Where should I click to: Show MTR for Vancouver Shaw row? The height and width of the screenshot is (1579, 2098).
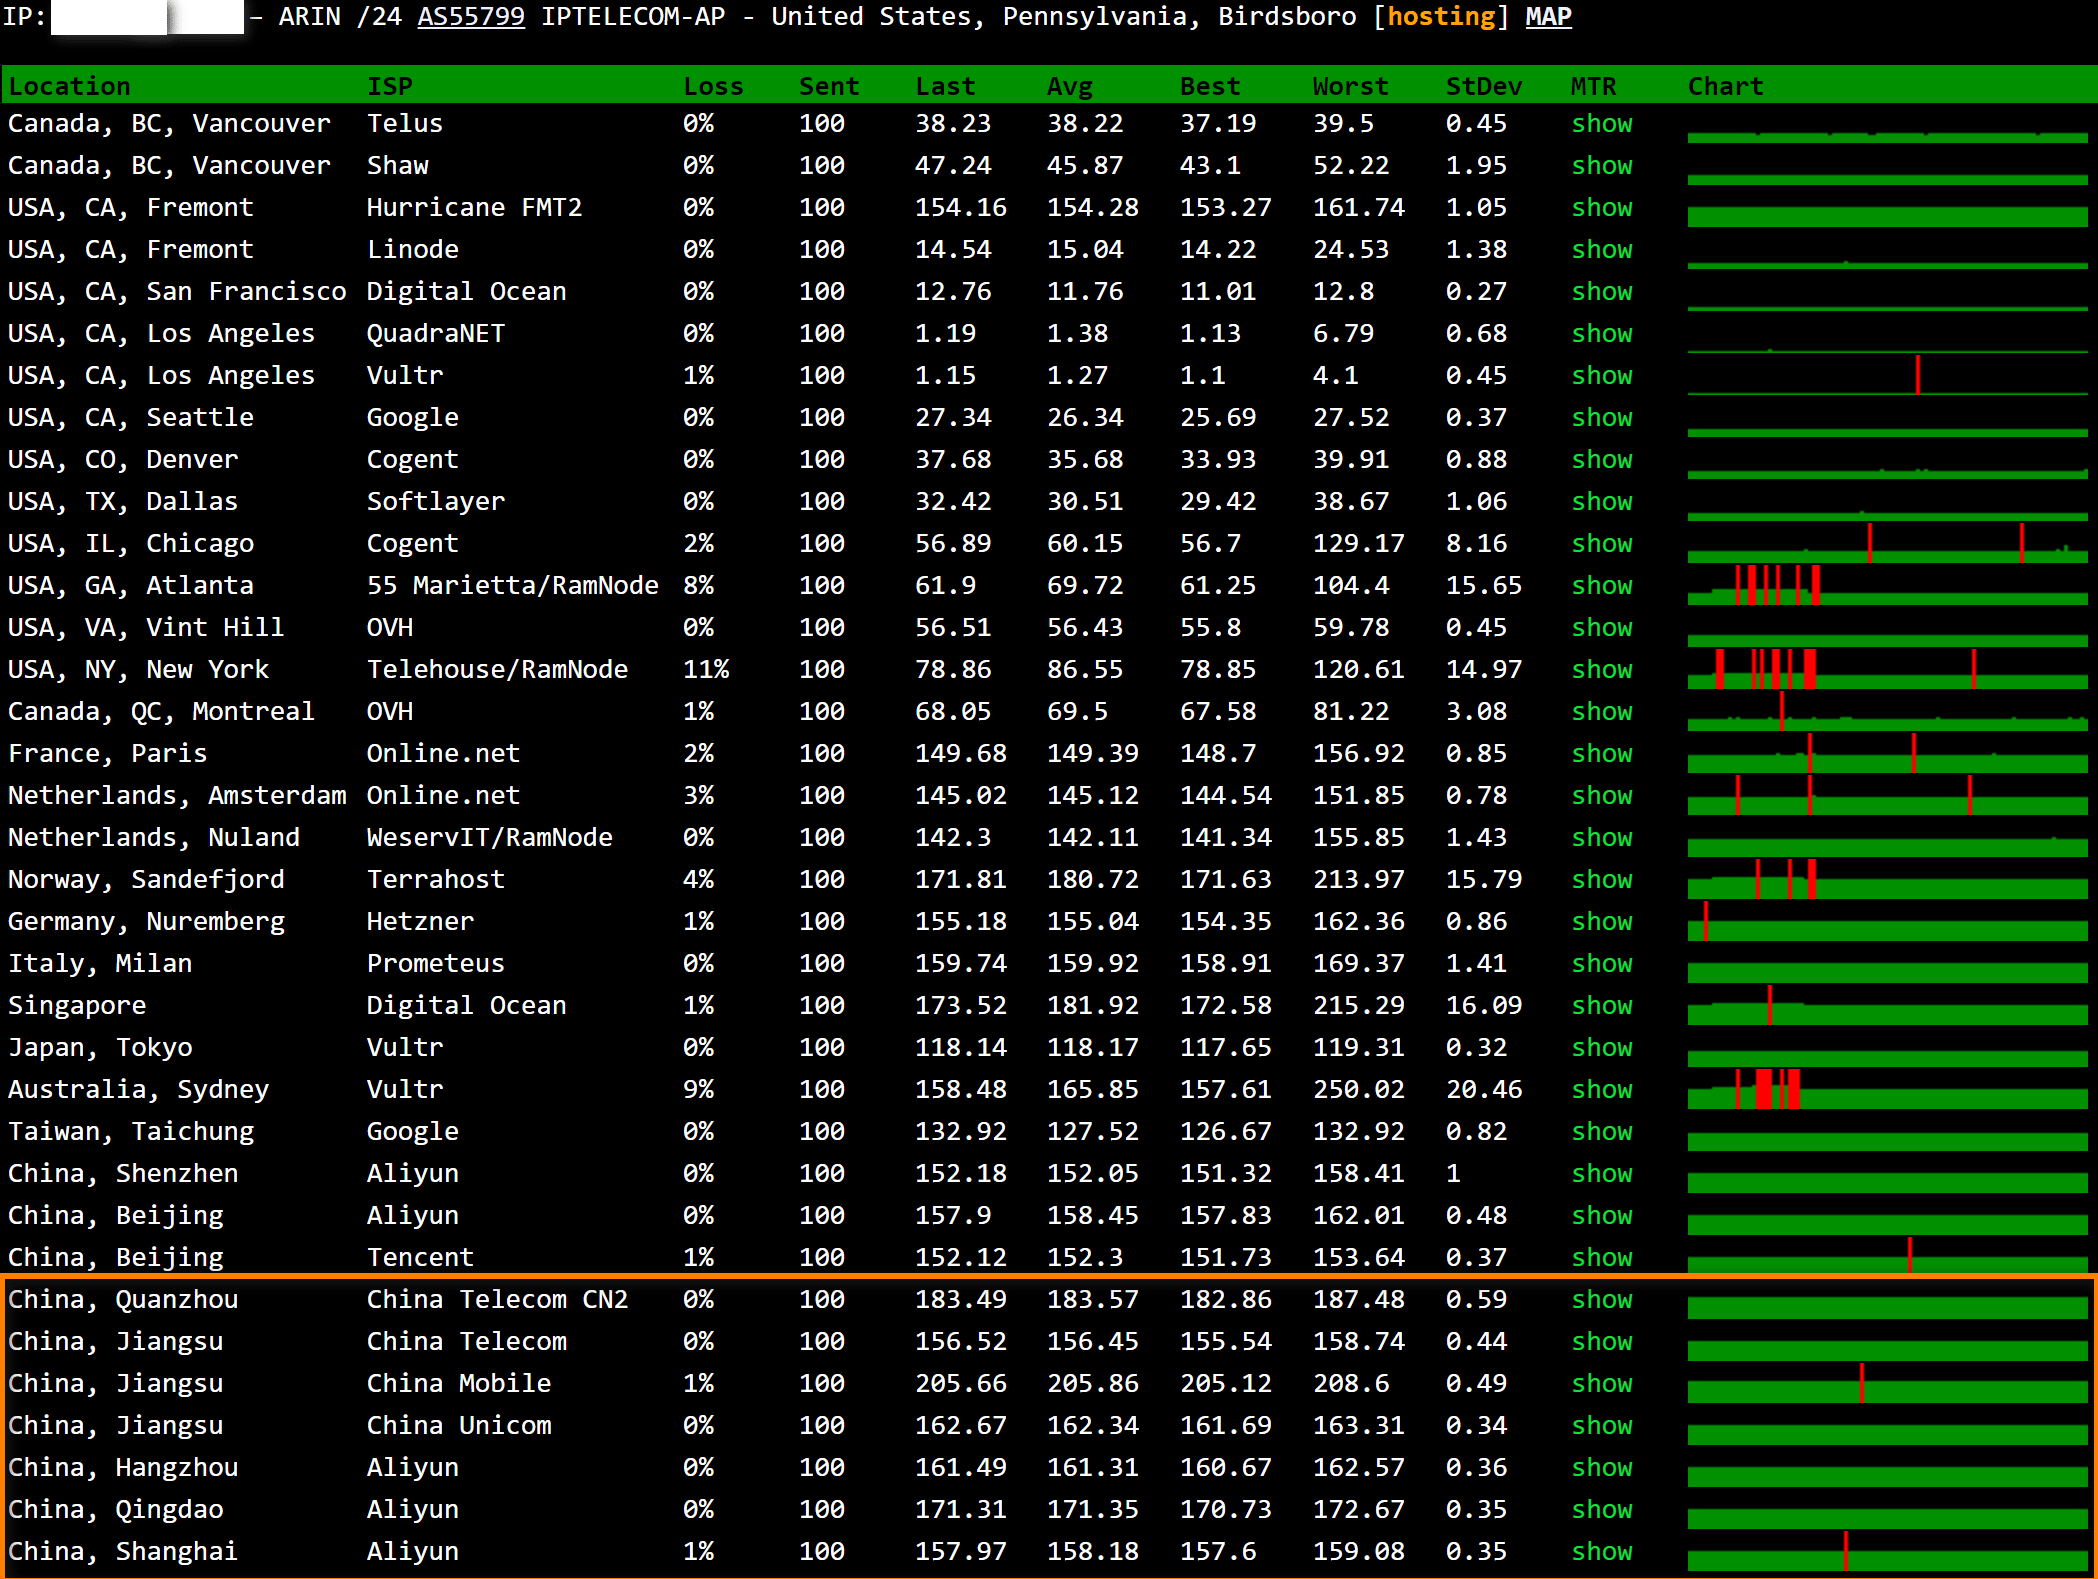coord(1601,165)
